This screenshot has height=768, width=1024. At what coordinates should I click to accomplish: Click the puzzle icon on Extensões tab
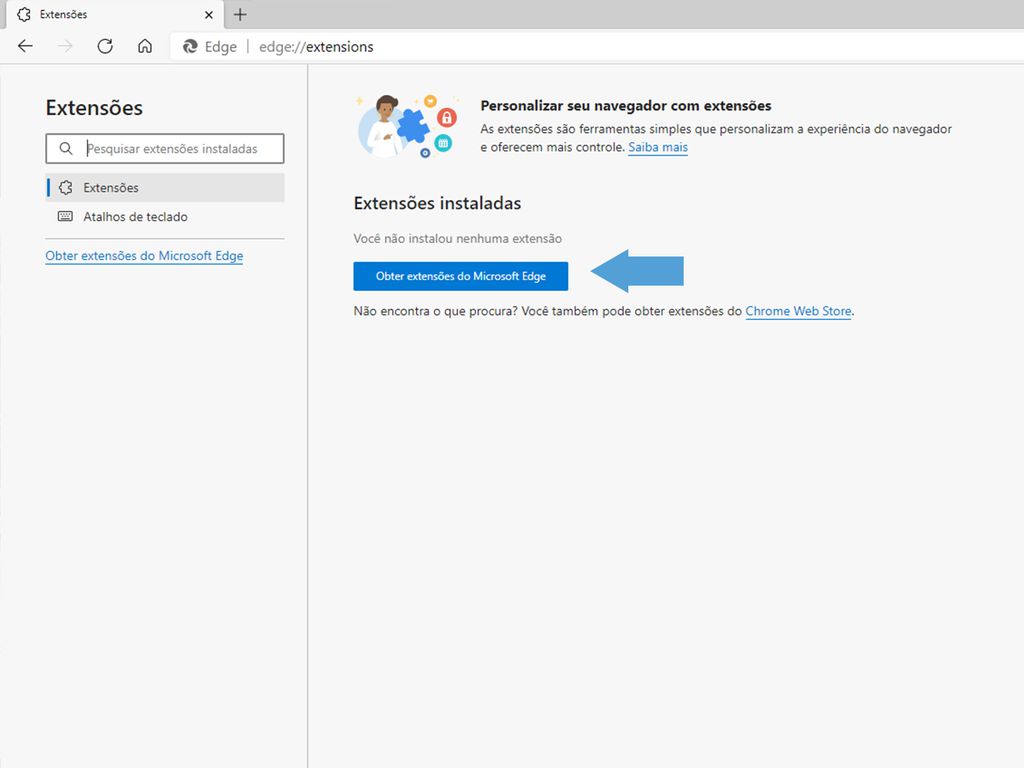click(24, 14)
